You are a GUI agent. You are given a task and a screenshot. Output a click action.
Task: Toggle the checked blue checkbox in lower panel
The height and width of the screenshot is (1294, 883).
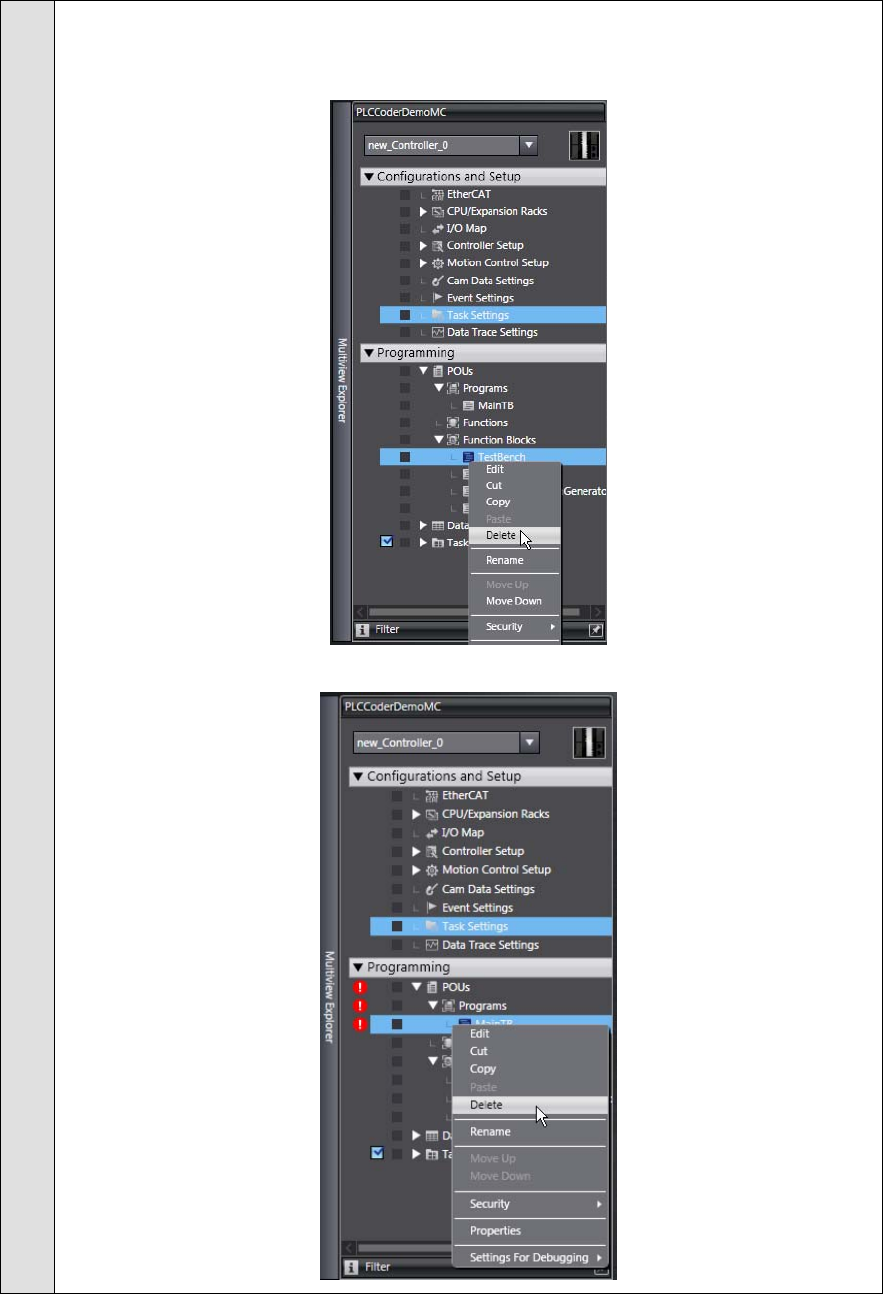pos(376,1154)
